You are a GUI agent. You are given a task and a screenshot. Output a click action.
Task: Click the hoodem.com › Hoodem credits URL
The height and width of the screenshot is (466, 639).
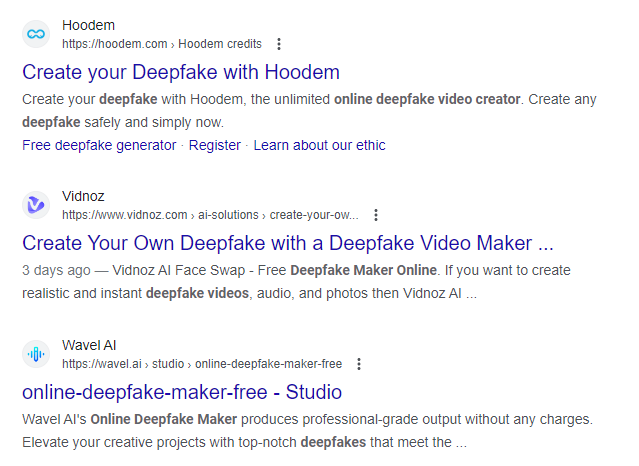click(x=162, y=44)
